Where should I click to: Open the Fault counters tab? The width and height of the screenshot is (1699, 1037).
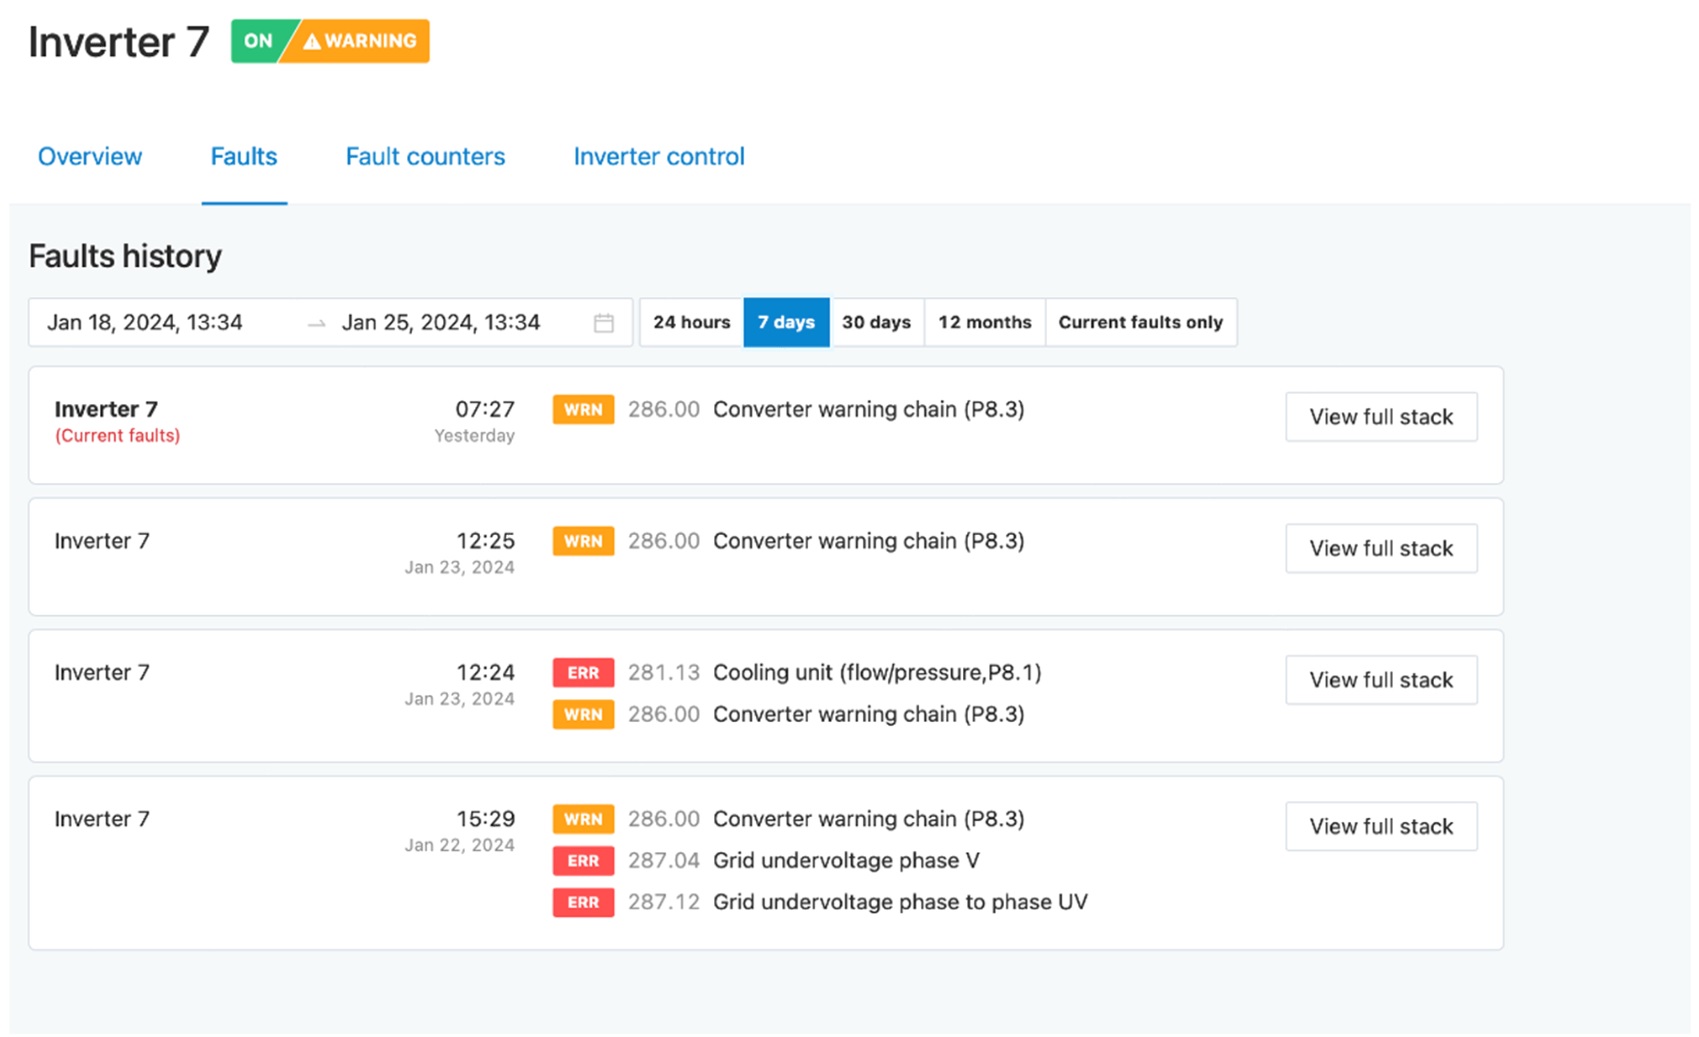point(425,156)
